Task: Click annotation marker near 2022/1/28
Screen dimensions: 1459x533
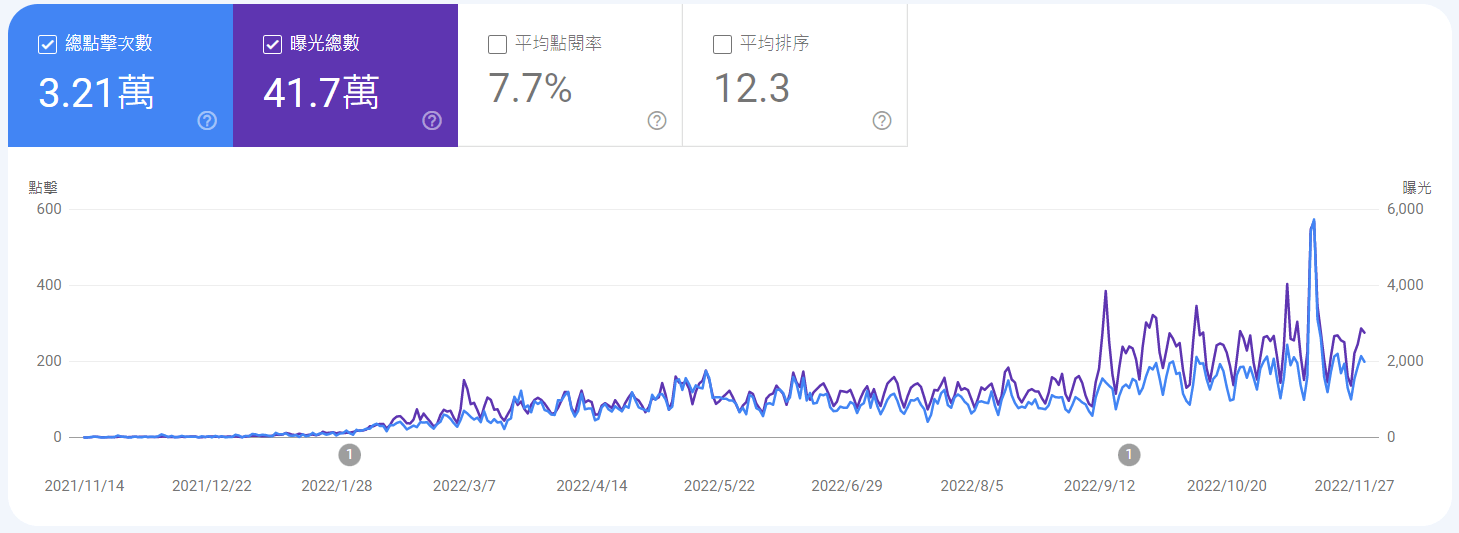Action: (349, 455)
